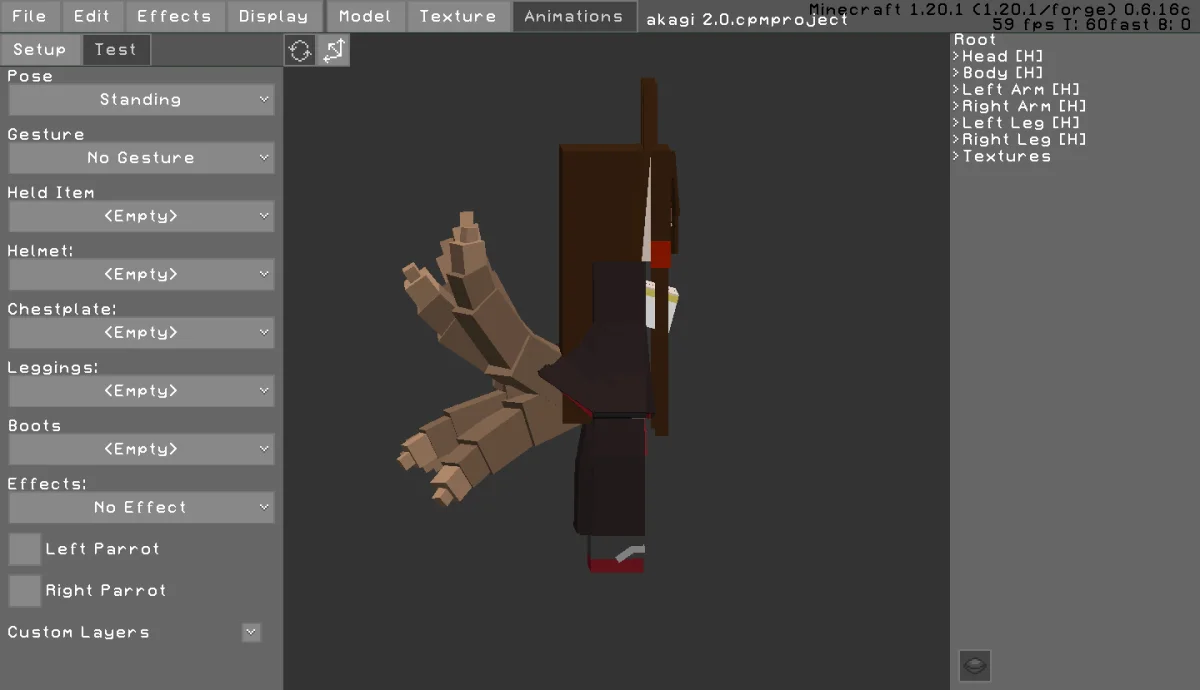Open the File menu

(30, 16)
